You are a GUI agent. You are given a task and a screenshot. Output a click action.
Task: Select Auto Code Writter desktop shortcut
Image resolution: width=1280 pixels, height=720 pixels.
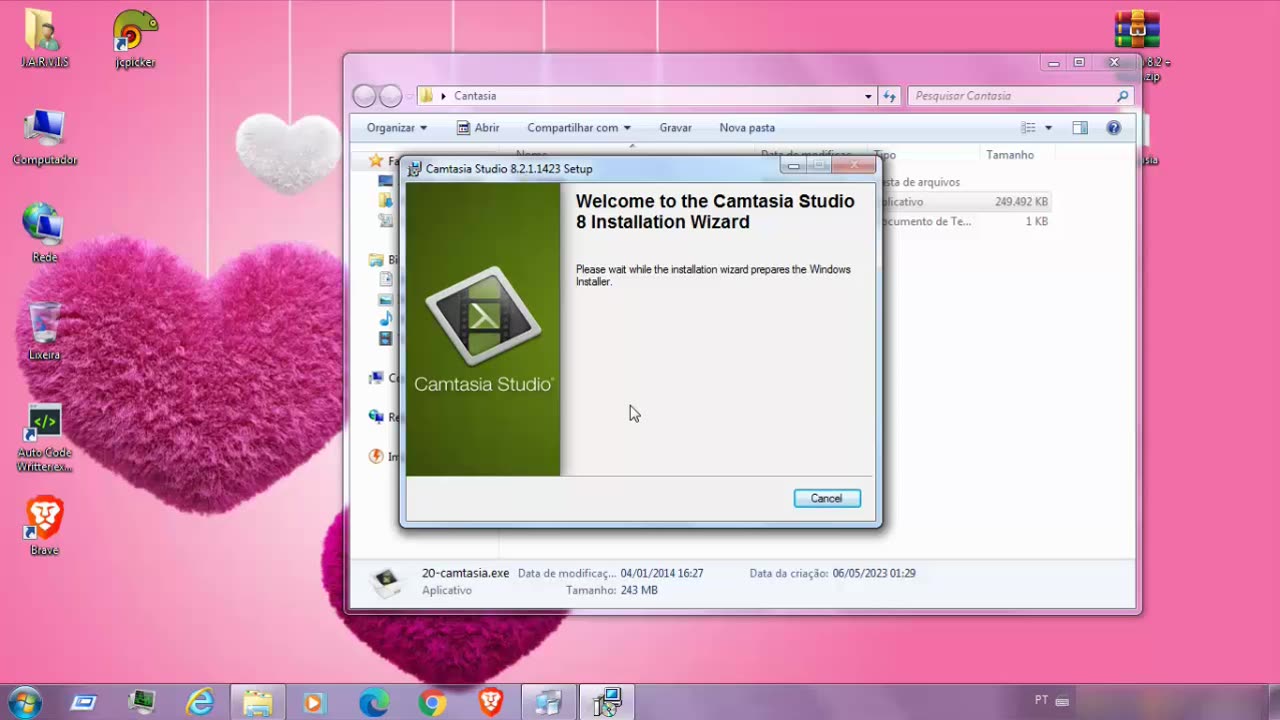pyautogui.click(x=44, y=438)
